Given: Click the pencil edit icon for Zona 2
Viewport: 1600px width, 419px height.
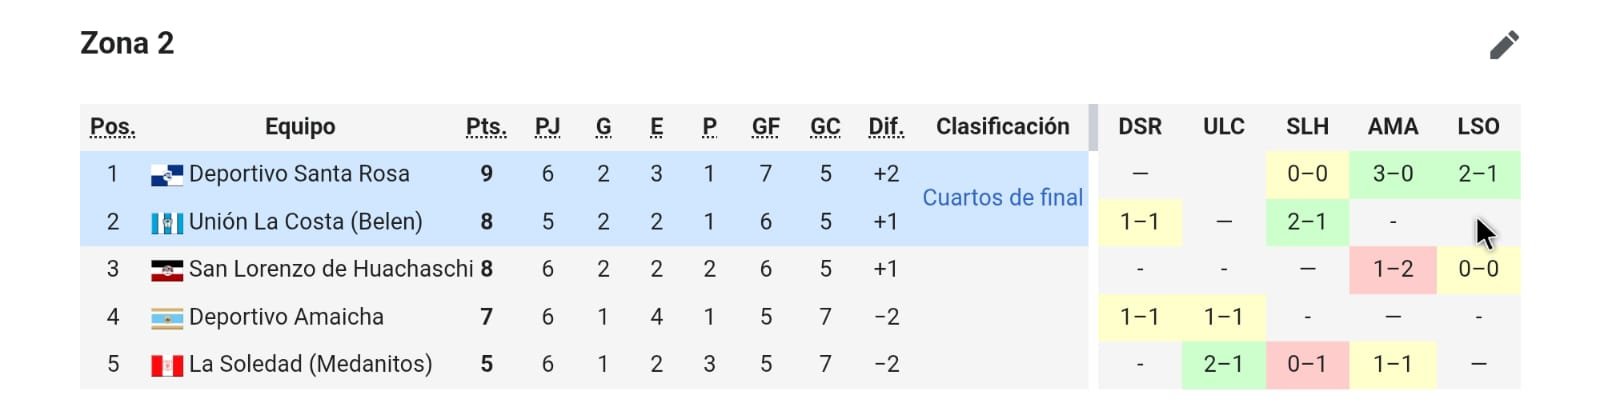Looking at the screenshot, I should [x=1503, y=45].
